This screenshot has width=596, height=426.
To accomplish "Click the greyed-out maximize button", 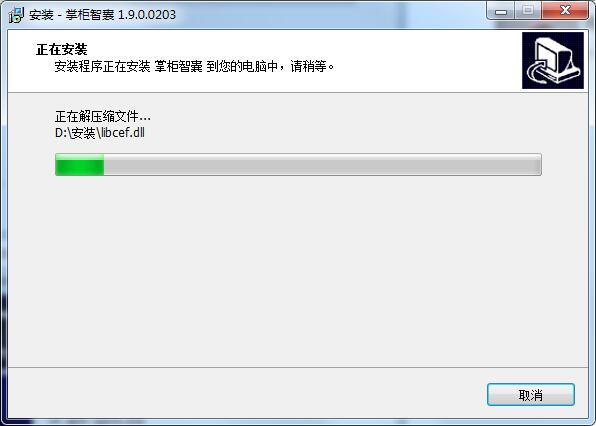I will (x=528, y=11).
